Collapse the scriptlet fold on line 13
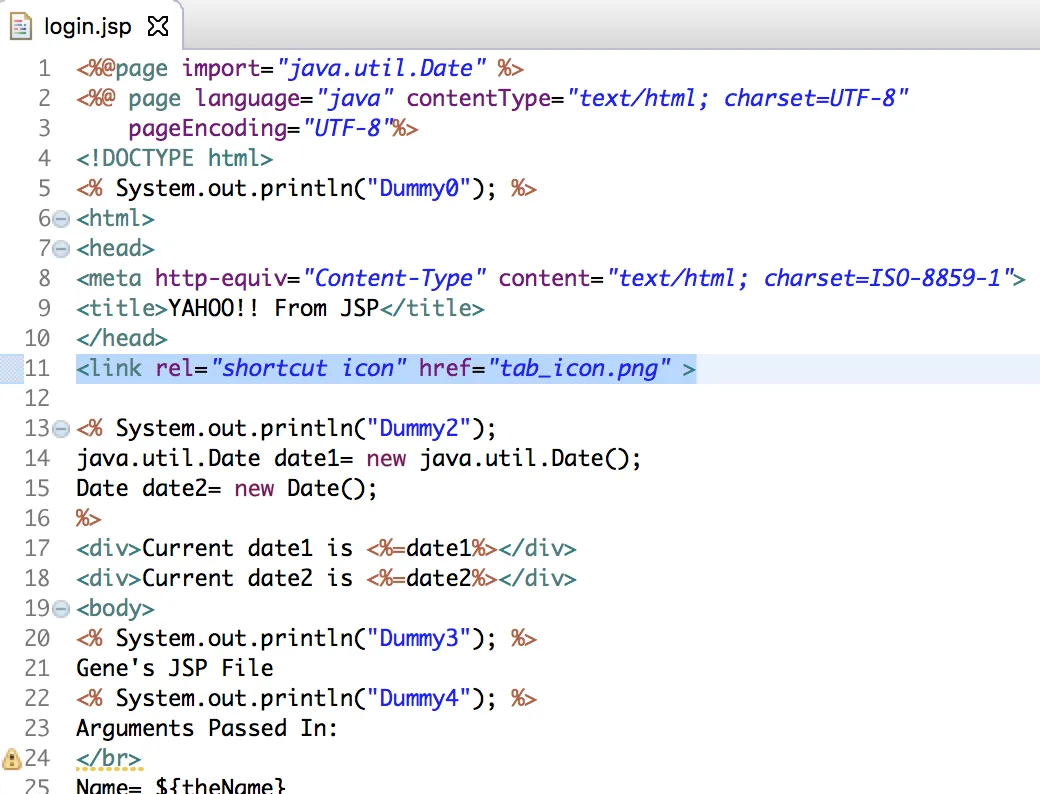The width and height of the screenshot is (1040, 794). [x=61, y=429]
